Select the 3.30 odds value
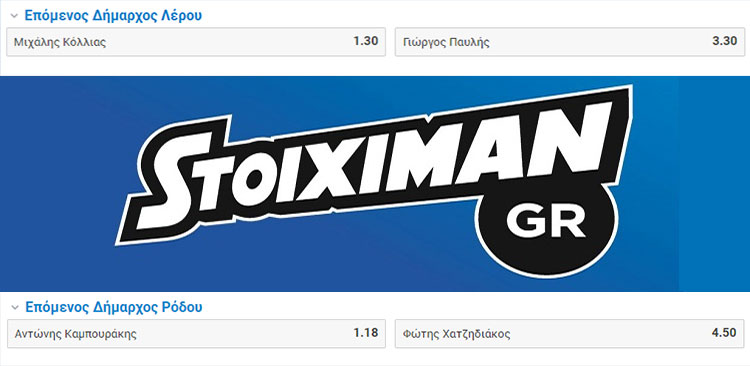The height and width of the screenshot is (366, 750). pyautogui.click(x=724, y=41)
